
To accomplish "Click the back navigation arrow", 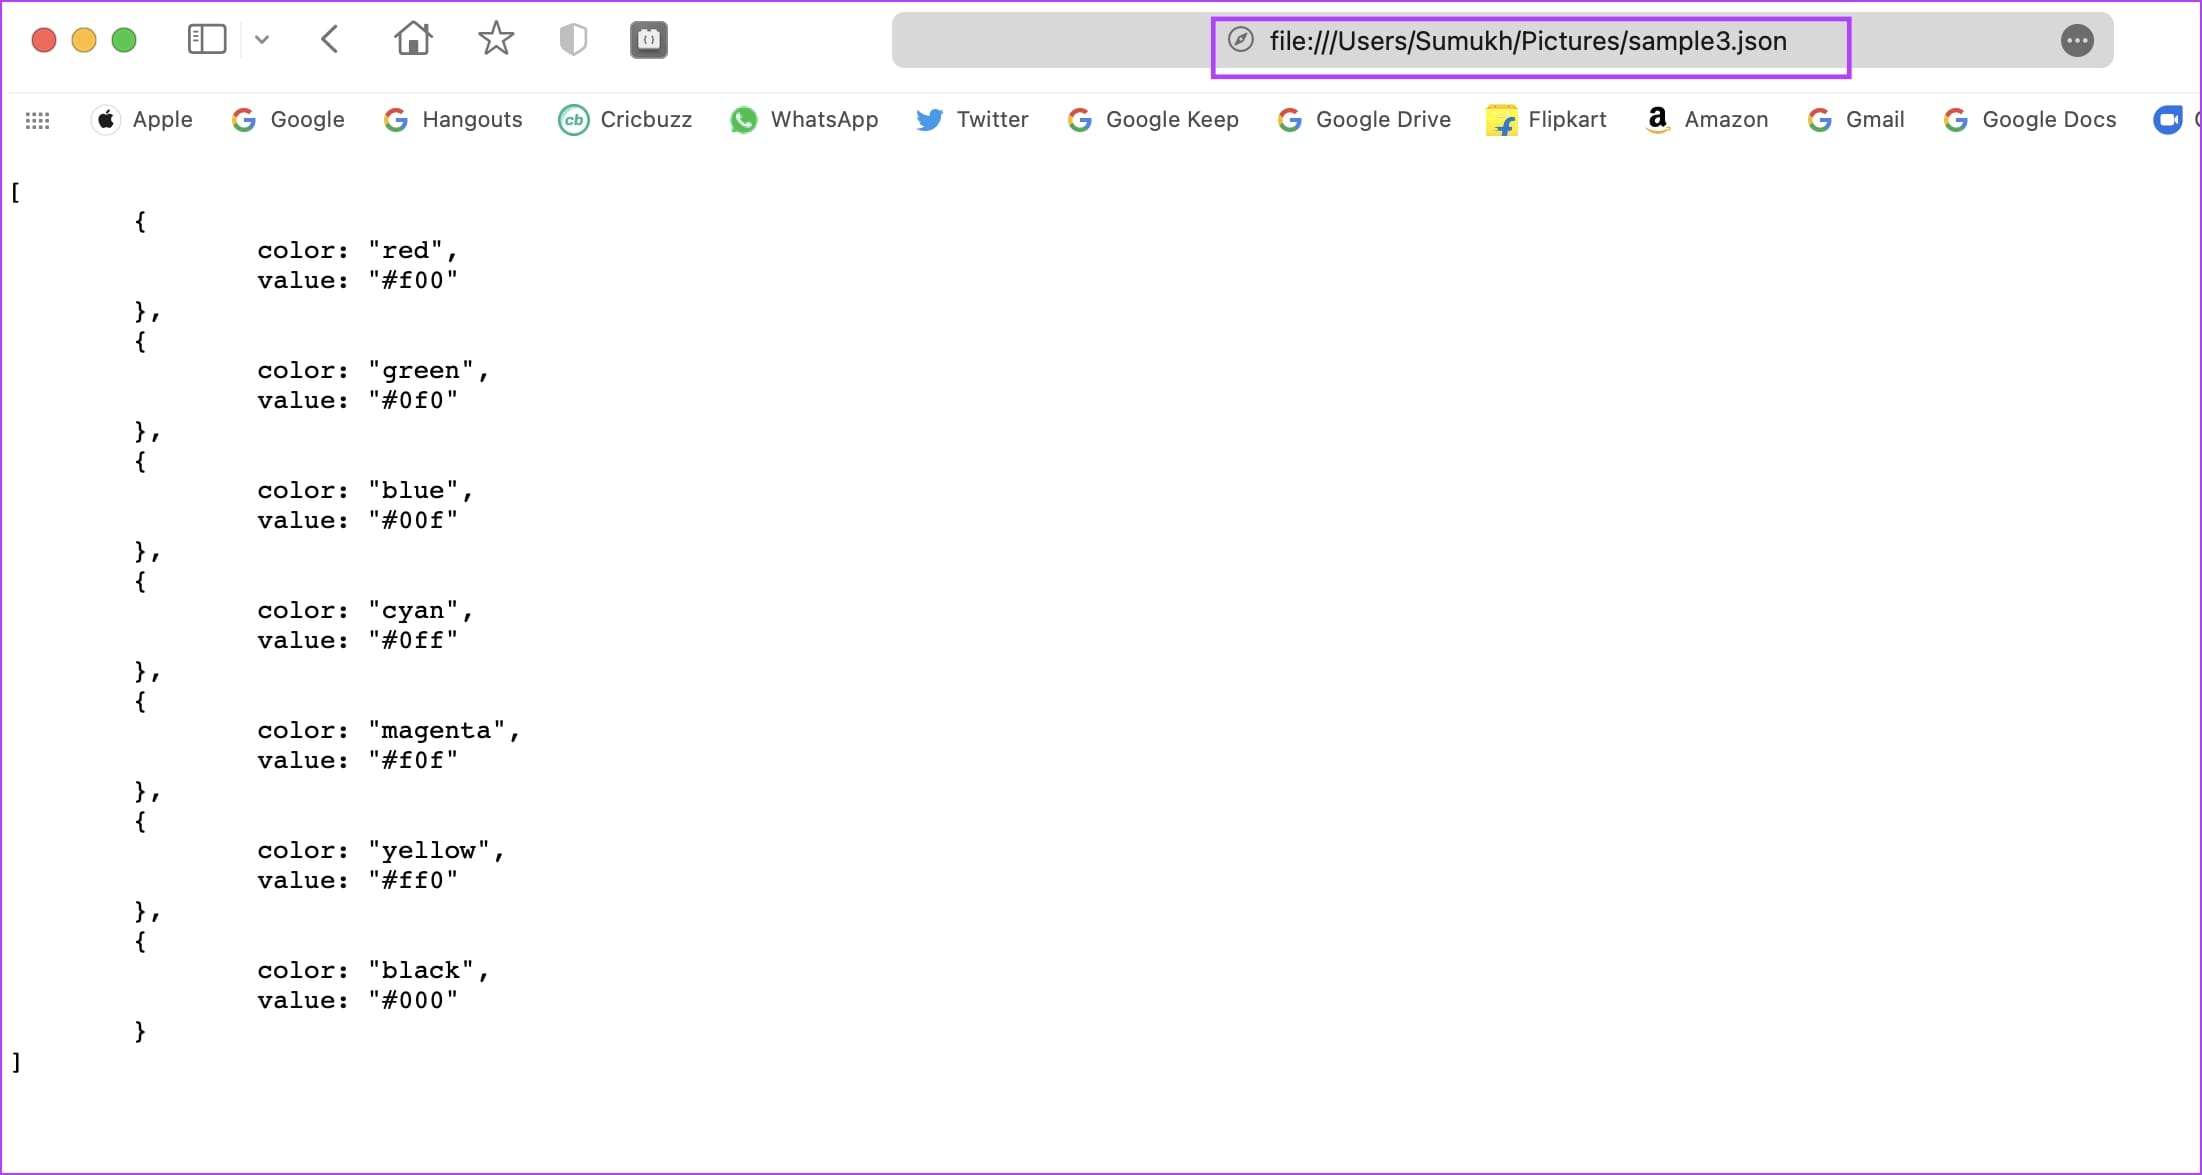I will tap(329, 39).
